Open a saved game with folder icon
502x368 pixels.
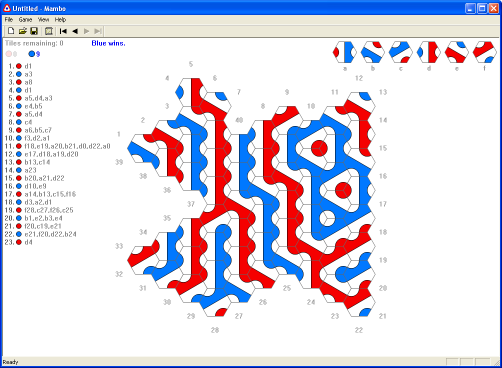coord(22,31)
